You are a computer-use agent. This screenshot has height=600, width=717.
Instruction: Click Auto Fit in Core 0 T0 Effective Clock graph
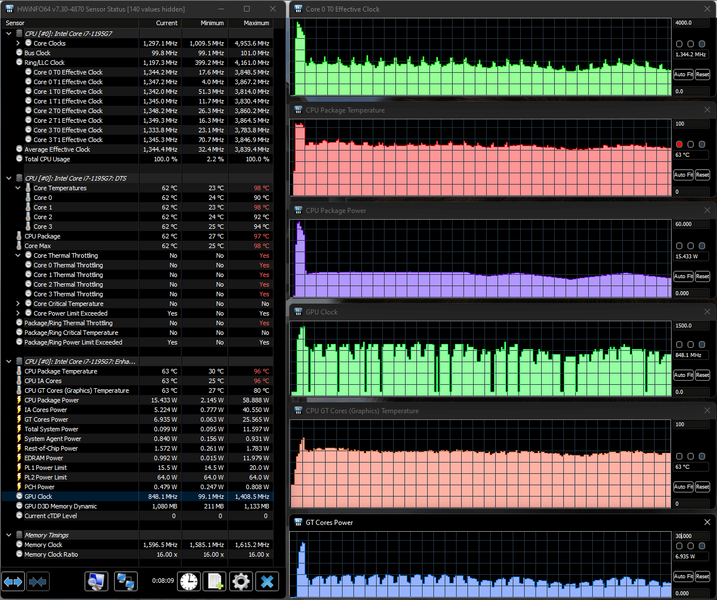pyautogui.click(x=683, y=74)
